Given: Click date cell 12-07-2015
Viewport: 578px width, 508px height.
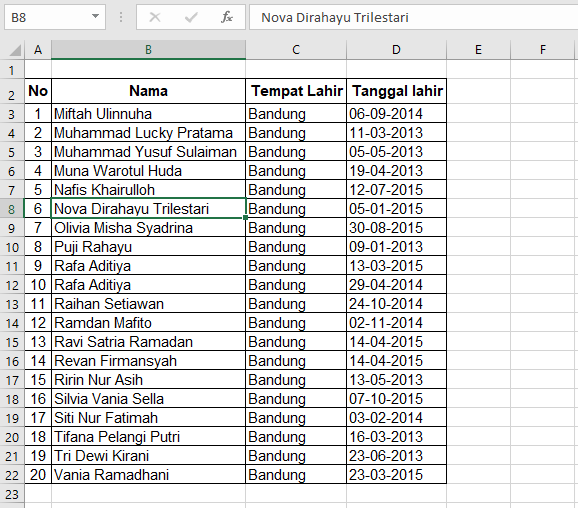Looking at the screenshot, I should 397,190.
